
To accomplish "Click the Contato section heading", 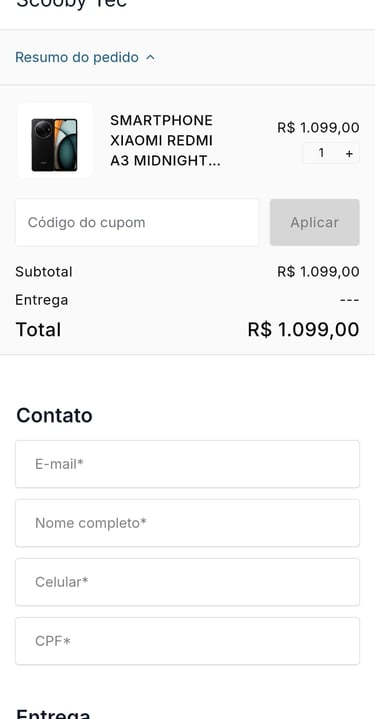I will coord(54,415).
